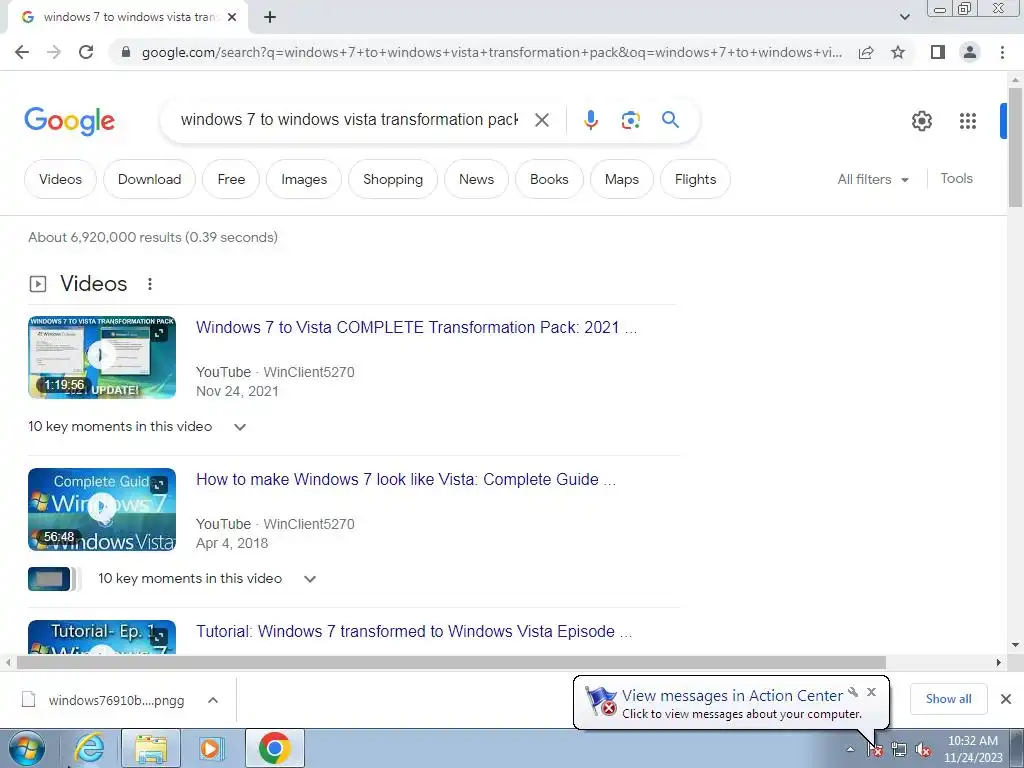Open the small key moment preview thumbnail

tap(49, 579)
